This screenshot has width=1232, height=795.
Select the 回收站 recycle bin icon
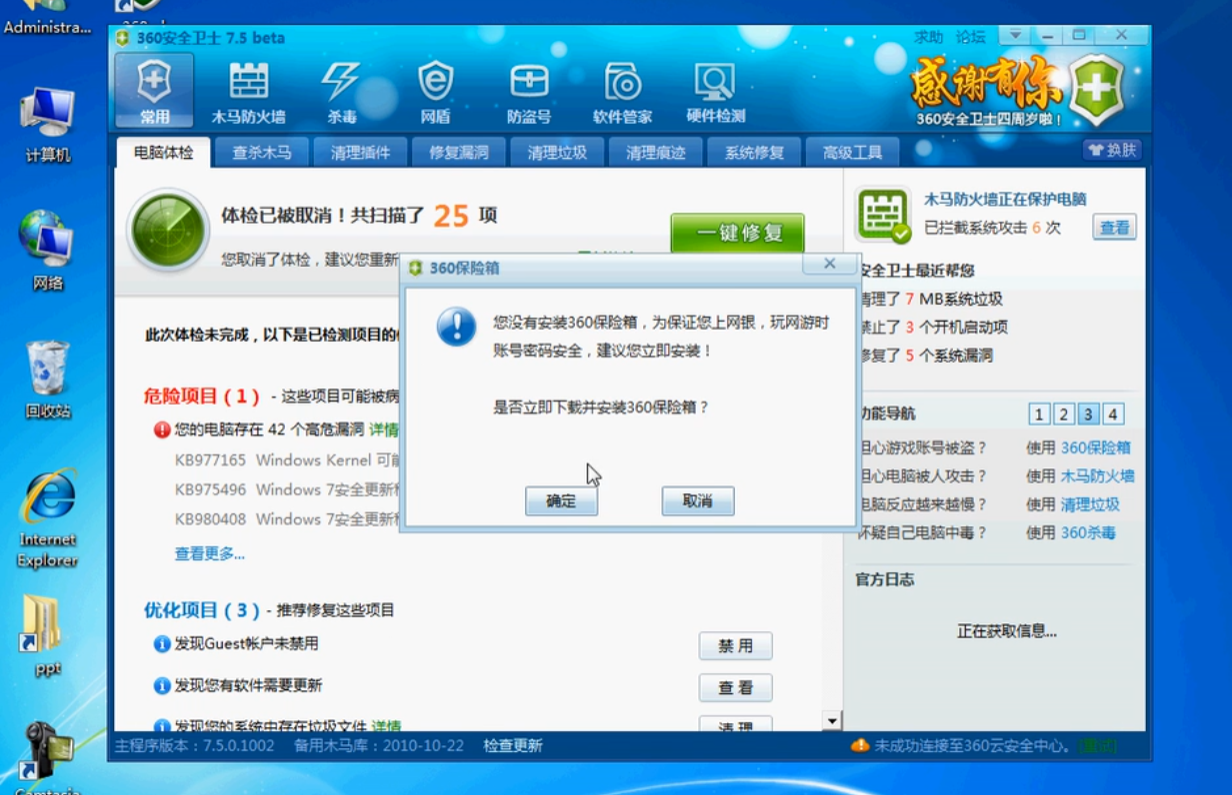[x=47, y=380]
